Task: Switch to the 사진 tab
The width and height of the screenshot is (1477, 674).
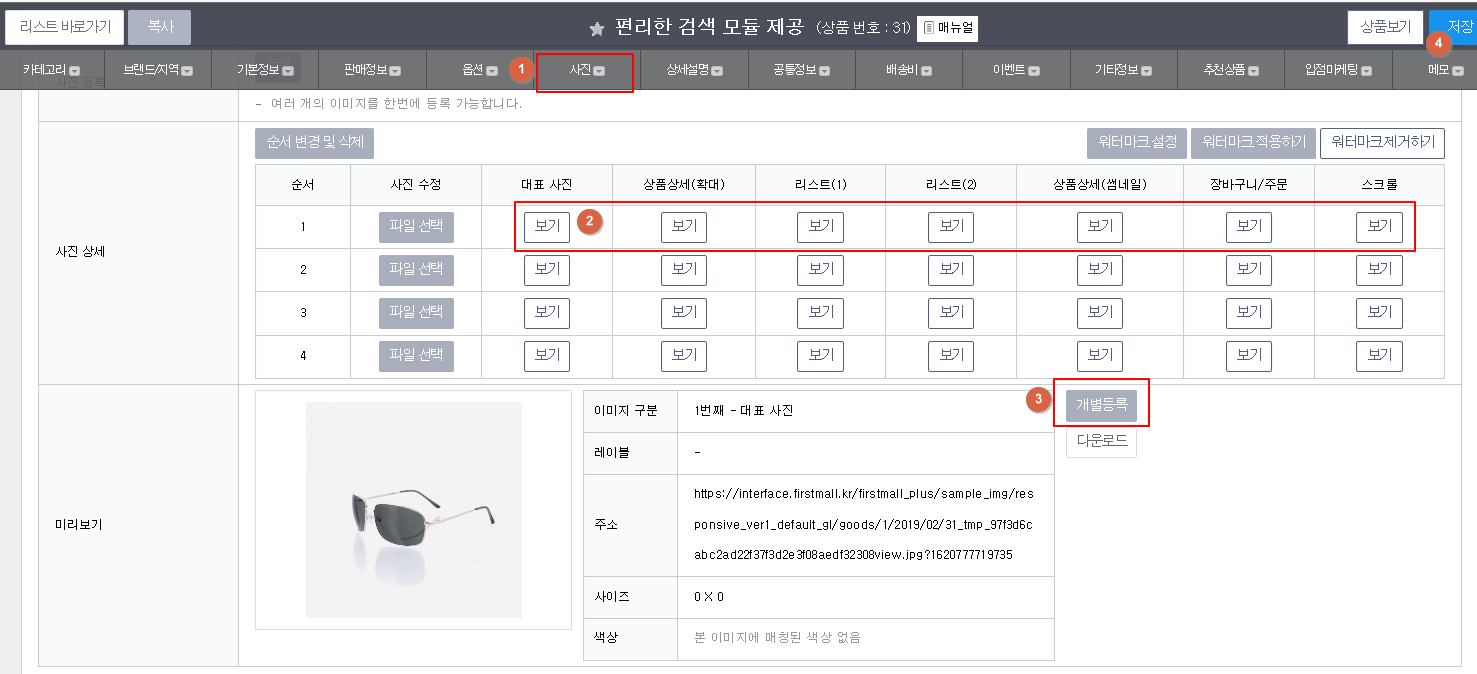Action: [x=586, y=71]
